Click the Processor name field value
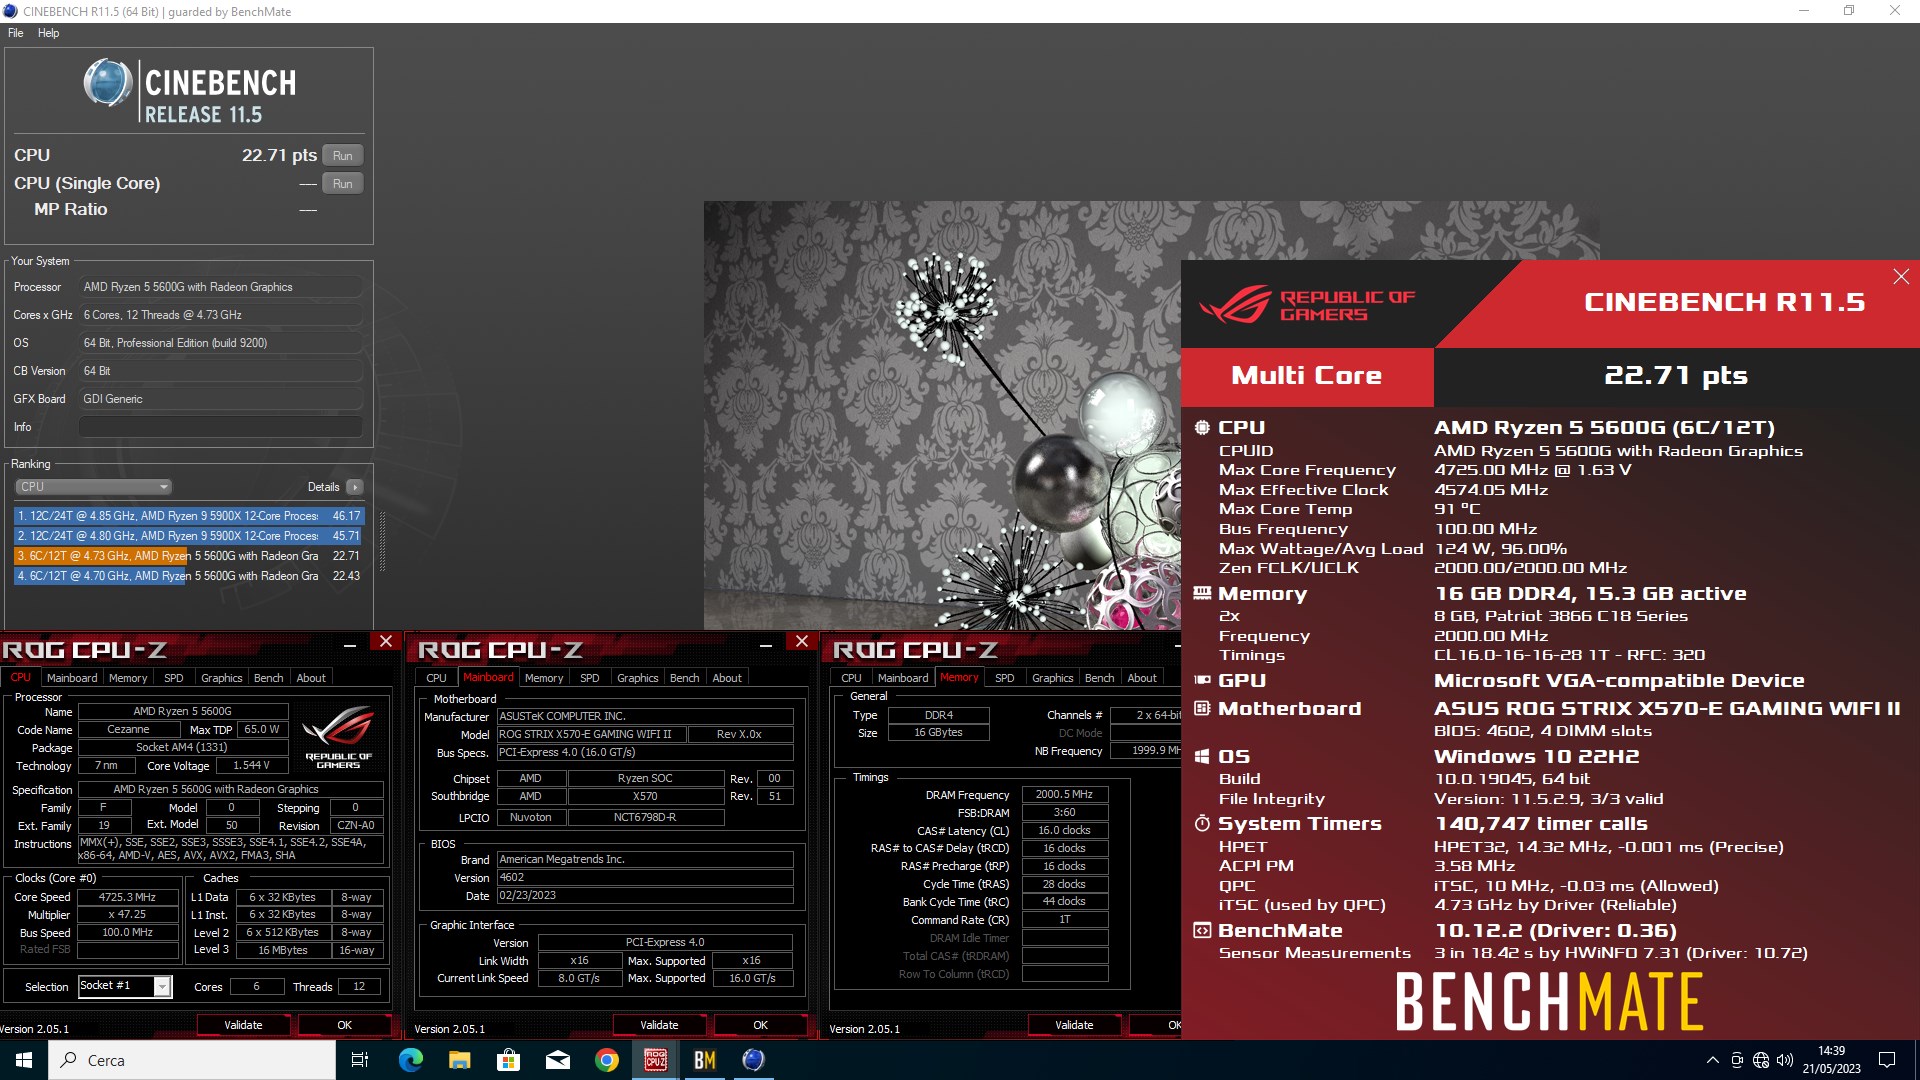1920x1080 pixels. point(220,287)
